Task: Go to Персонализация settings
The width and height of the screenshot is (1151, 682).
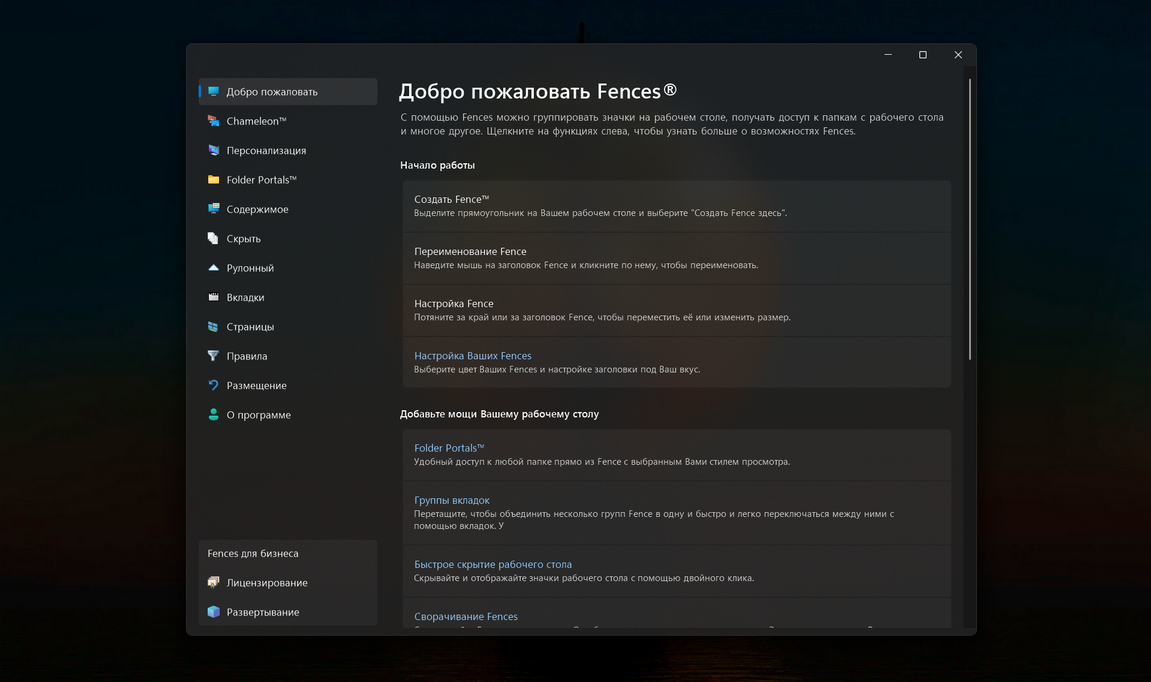Action: [x=288, y=150]
